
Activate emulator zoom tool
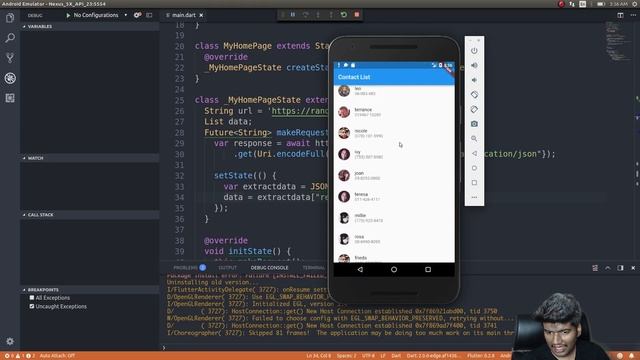pos(474,139)
